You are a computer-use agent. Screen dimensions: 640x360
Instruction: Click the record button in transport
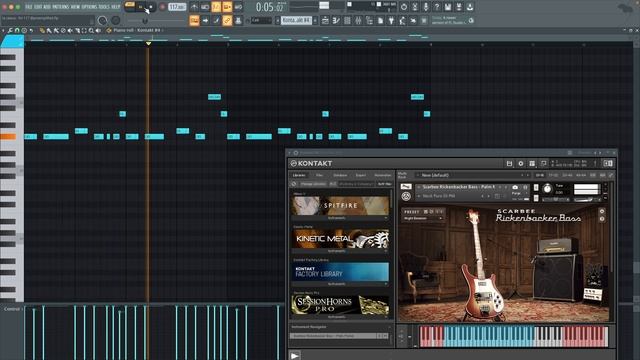[162, 7]
